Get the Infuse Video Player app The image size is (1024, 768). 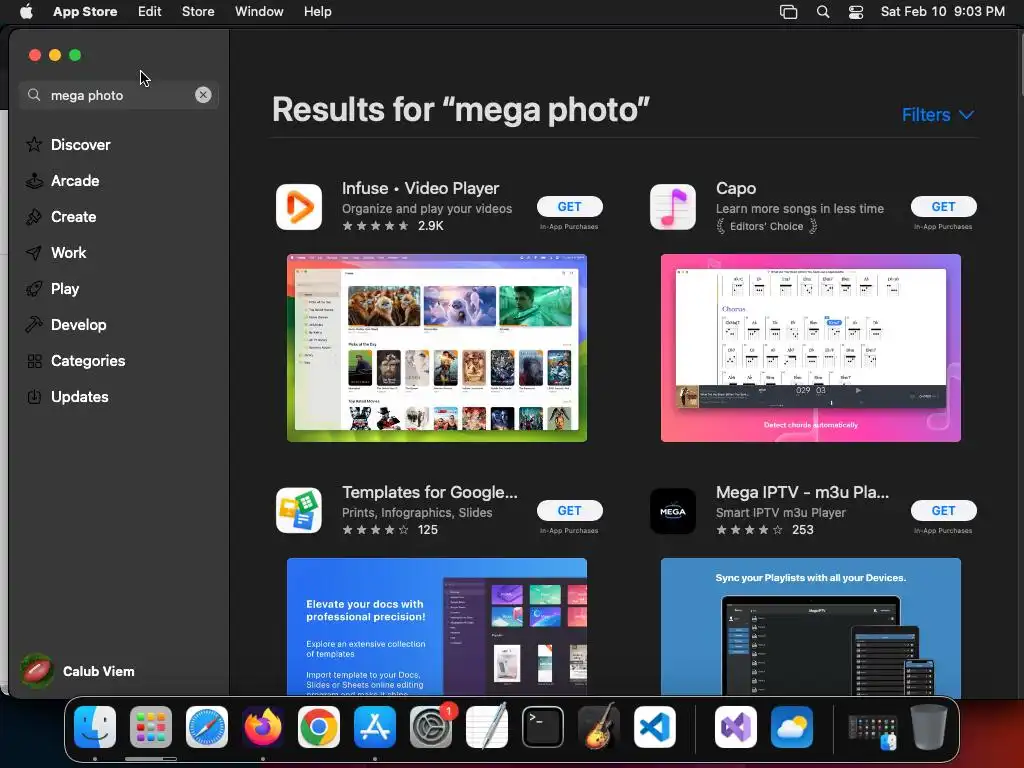569,206
